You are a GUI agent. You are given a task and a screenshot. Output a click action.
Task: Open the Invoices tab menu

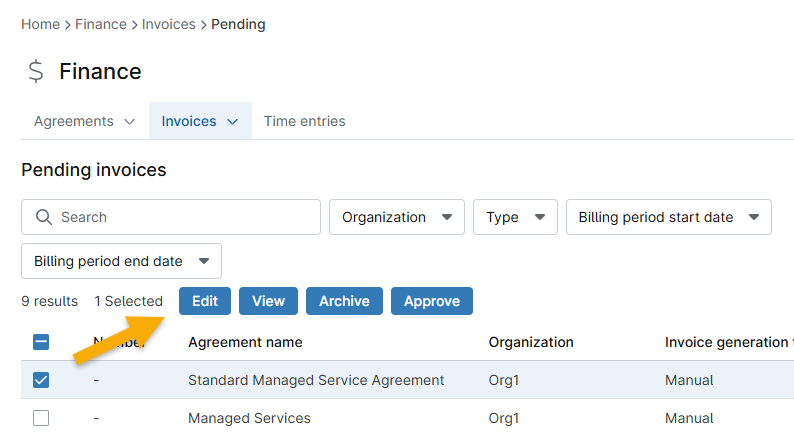(200, 121)
